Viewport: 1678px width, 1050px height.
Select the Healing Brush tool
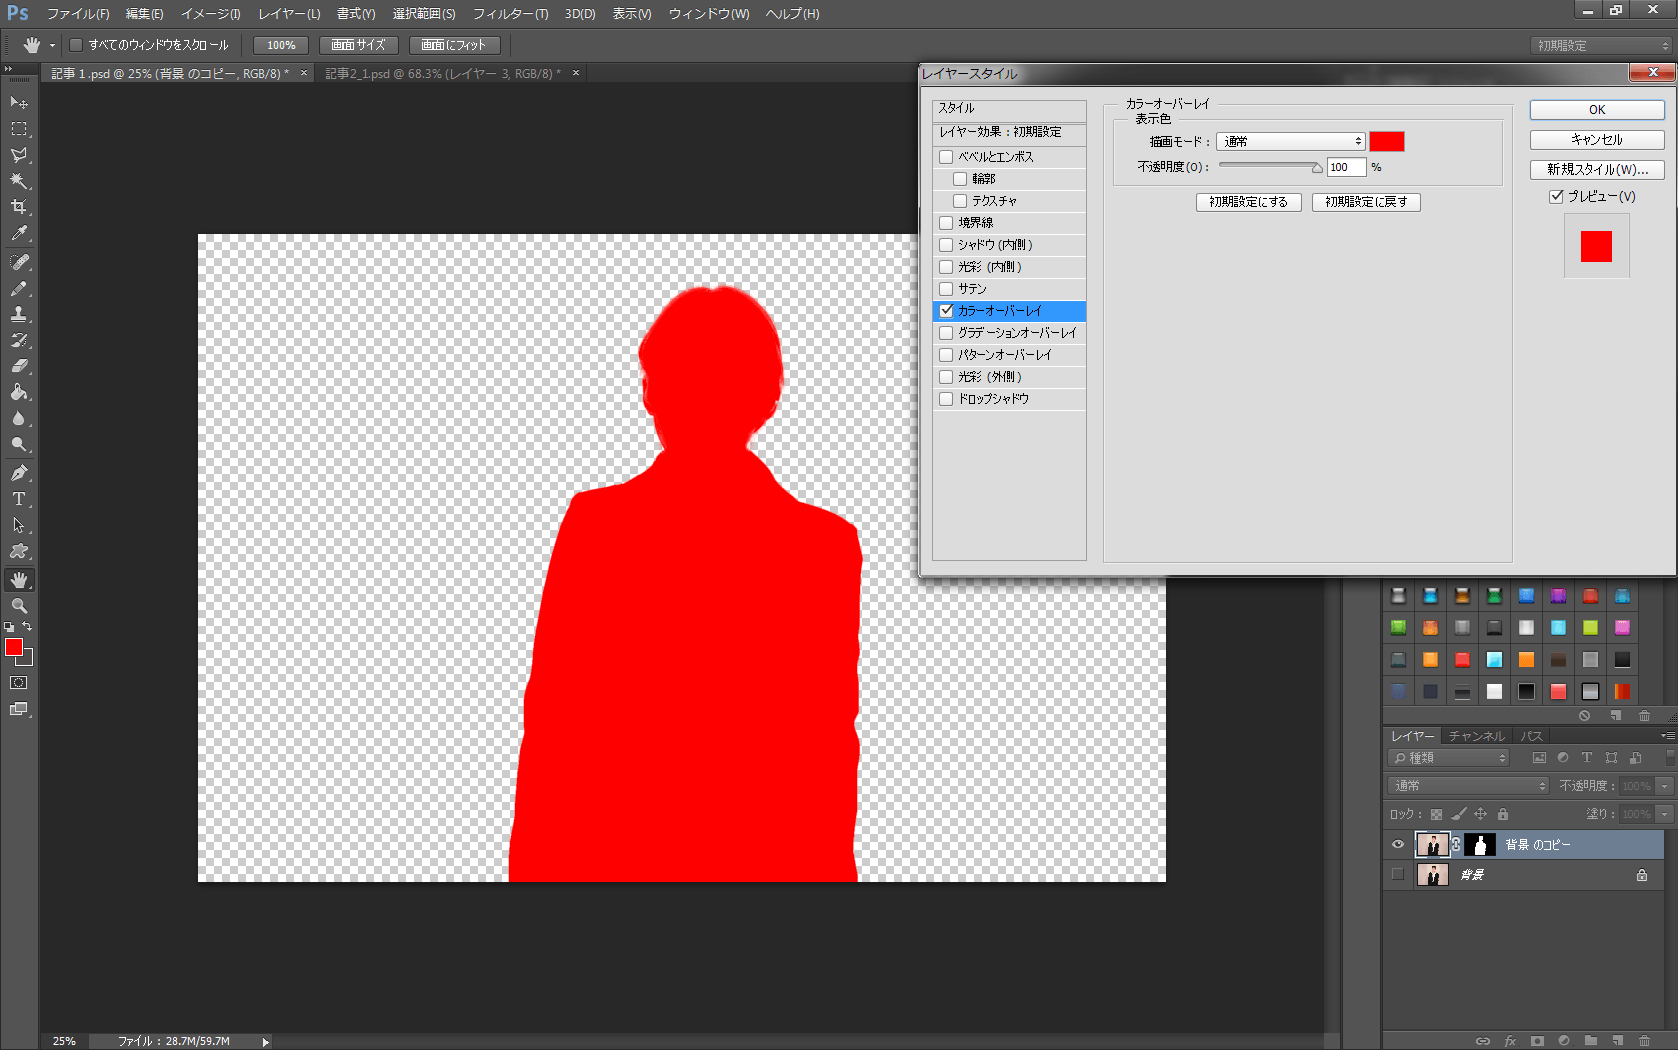coord(19,262)
